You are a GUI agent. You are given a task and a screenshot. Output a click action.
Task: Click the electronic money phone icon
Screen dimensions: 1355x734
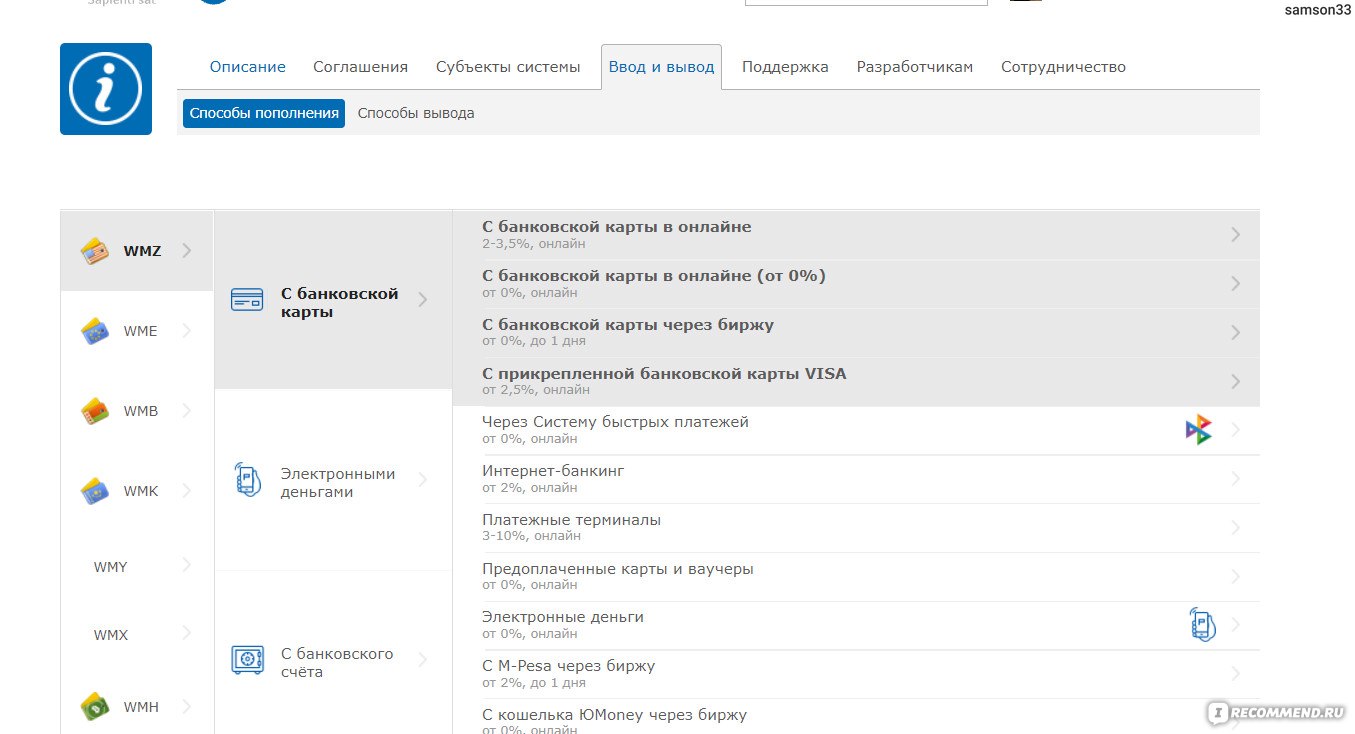[x=247, y=480]
